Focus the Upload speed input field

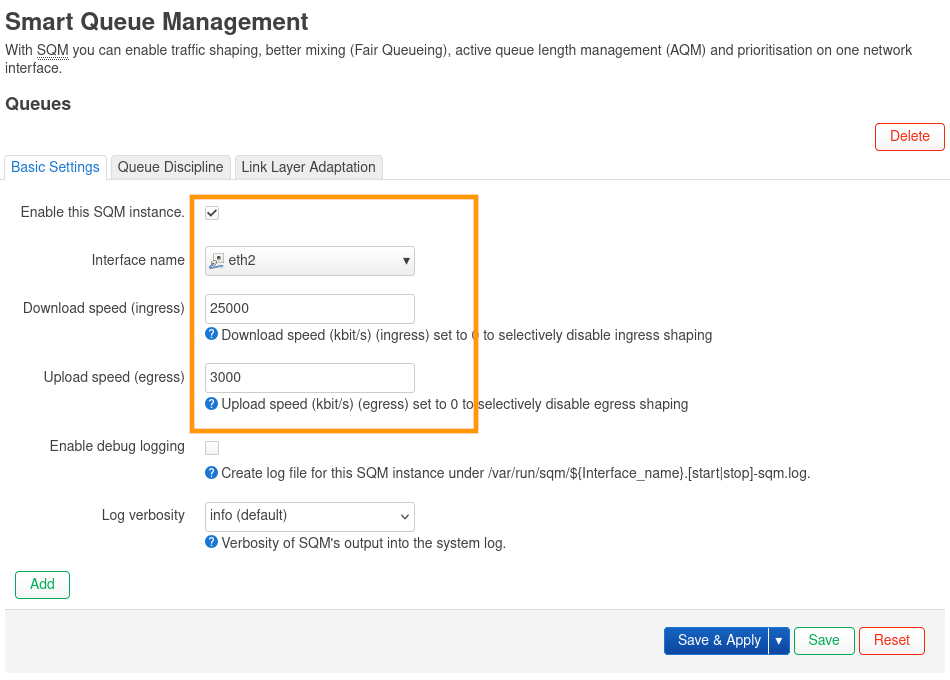[x=309, y=378]
